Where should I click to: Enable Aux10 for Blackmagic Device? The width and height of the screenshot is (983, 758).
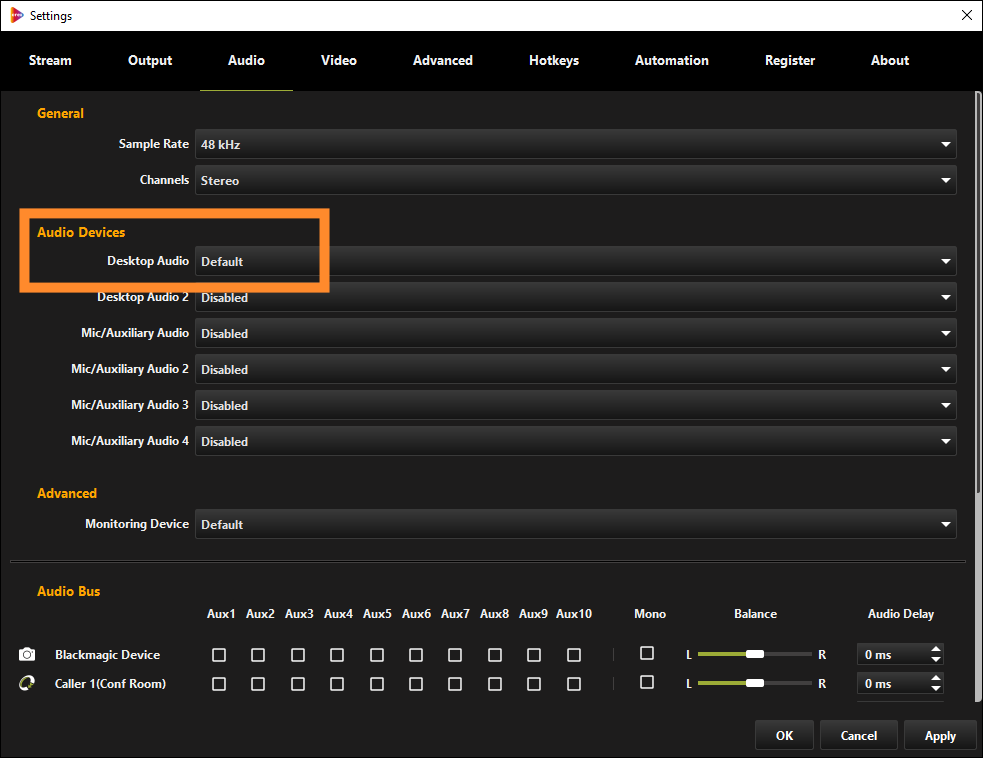pos(573,654)
